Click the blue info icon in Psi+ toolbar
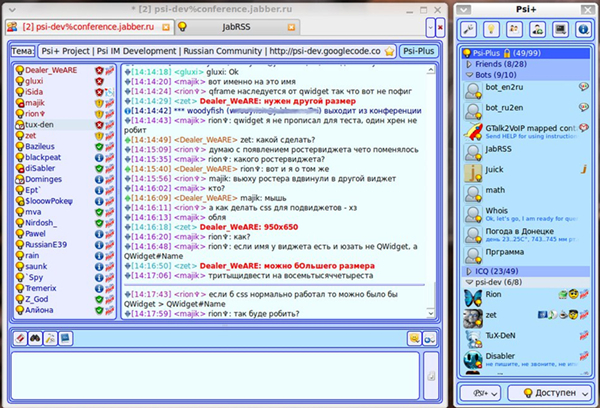Image resolution: width=600 pixels, height=408 pixels. click(x=583, y=29)
